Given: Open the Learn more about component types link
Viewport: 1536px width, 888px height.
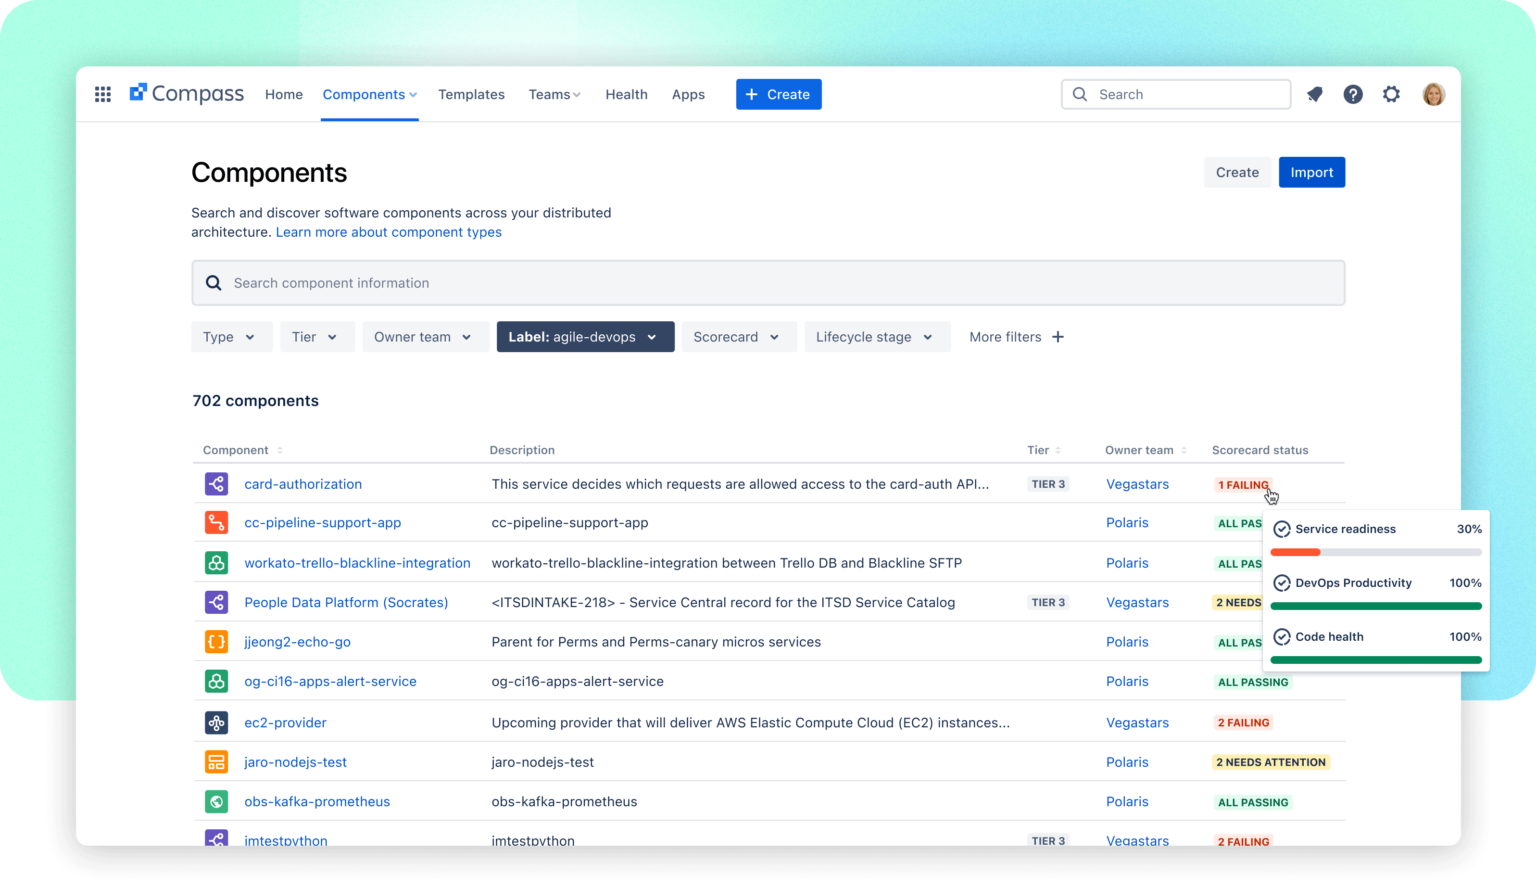Looking at the screenshot, I should [388, 231].
